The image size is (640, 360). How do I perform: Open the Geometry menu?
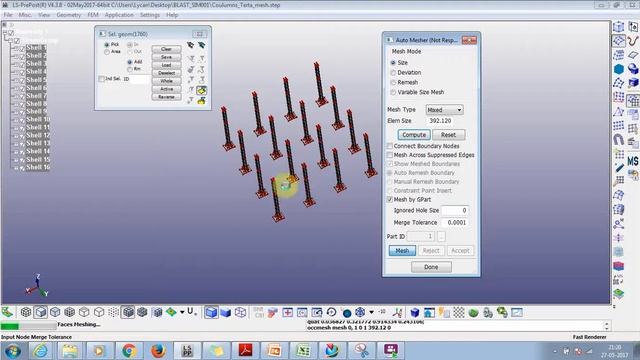point(69,15)
